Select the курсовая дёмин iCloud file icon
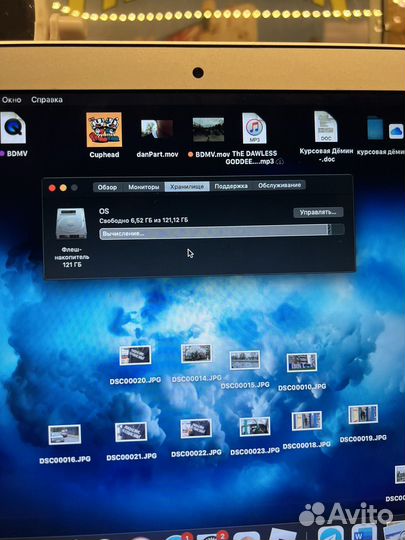 point(375,128)
